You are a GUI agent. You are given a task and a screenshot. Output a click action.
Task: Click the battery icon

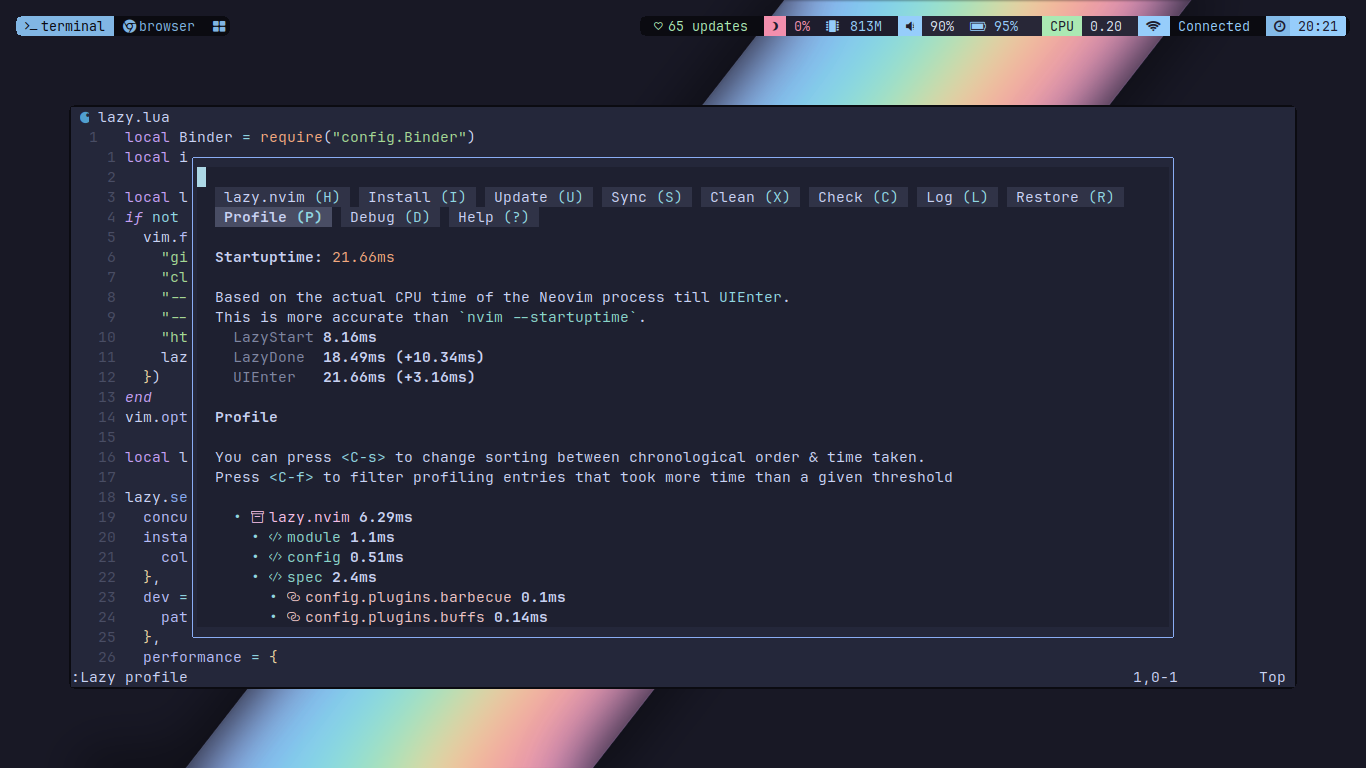click(977, 26)
